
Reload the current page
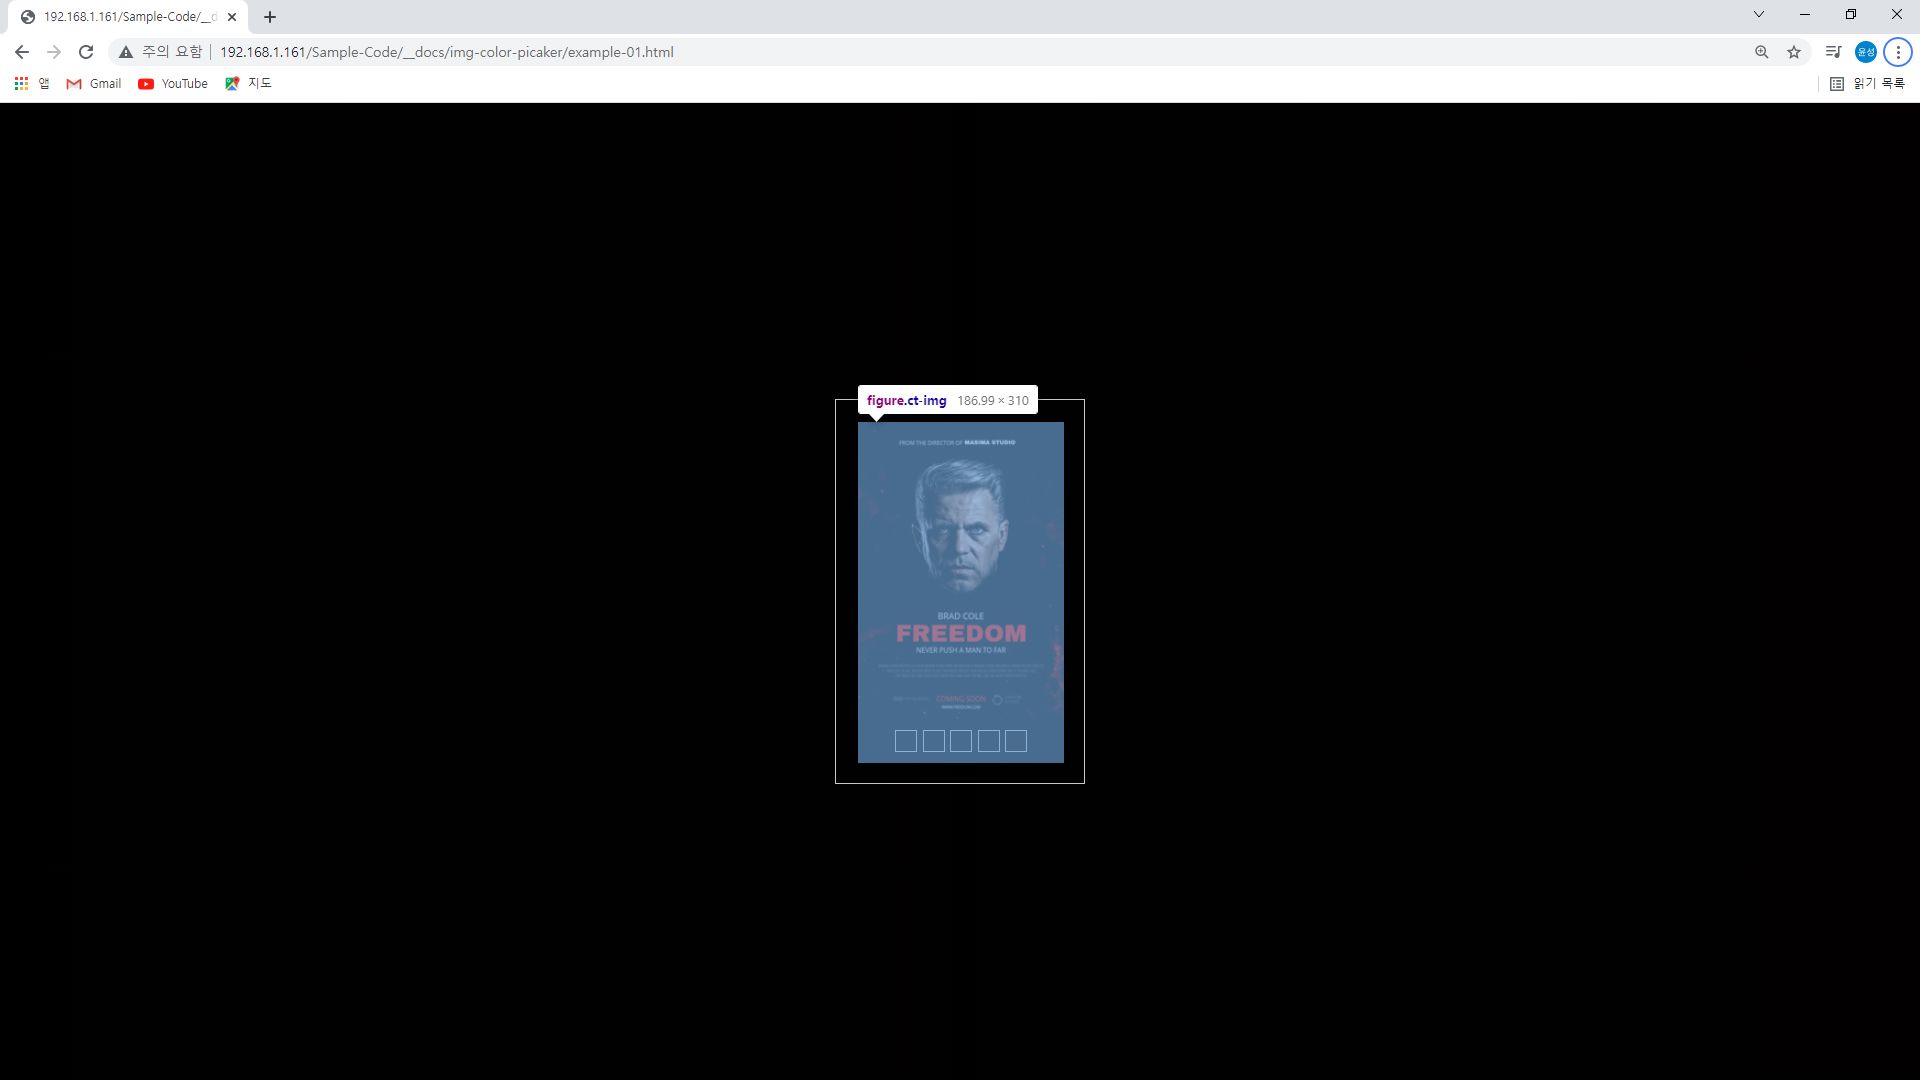(86, 52)
